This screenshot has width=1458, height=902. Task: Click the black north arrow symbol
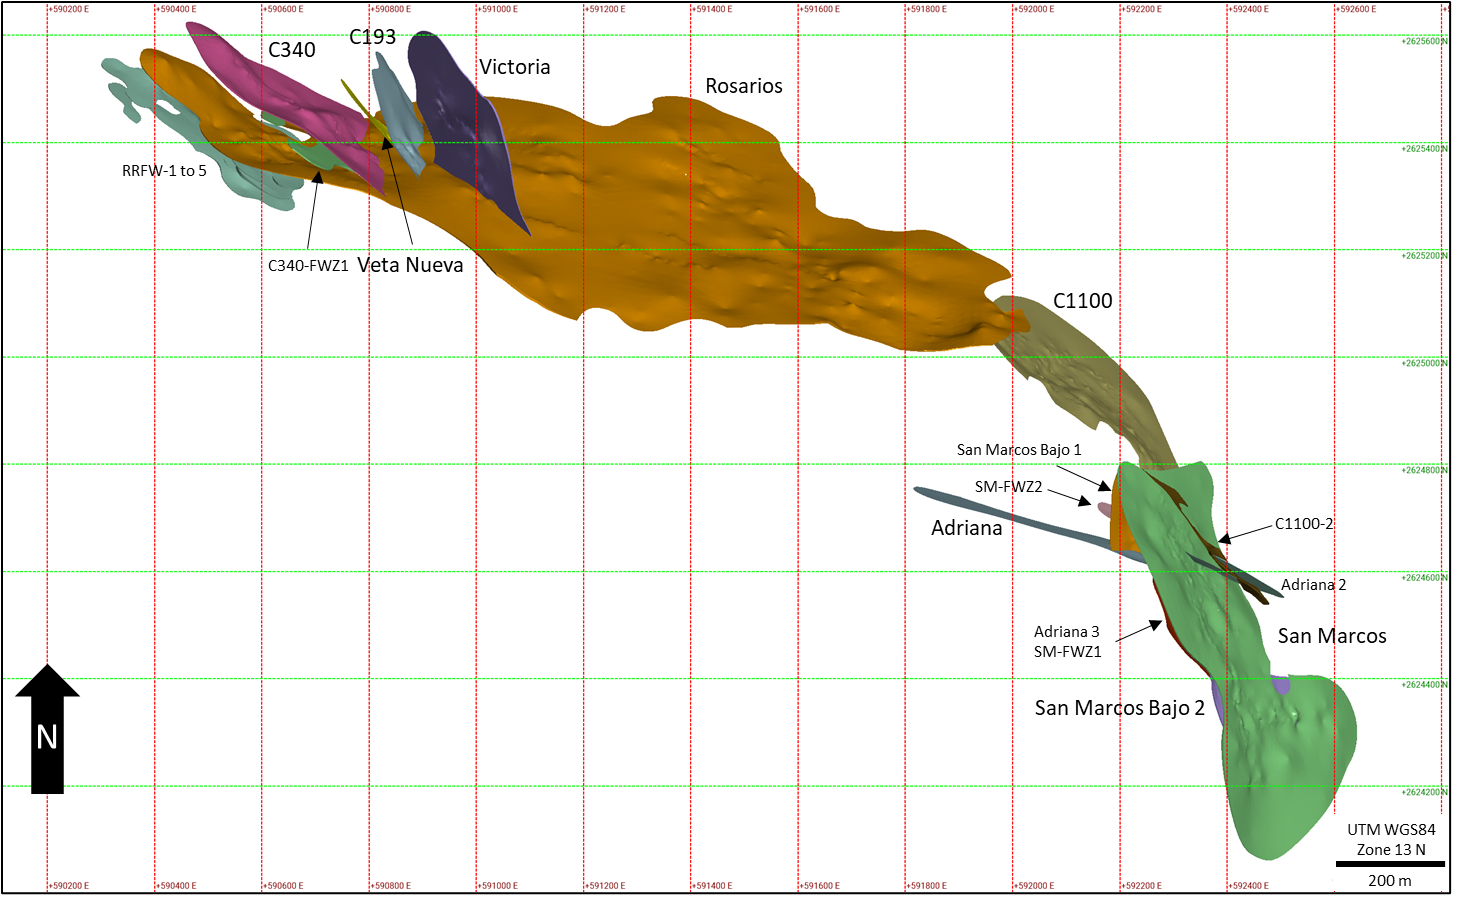[47, 730]
